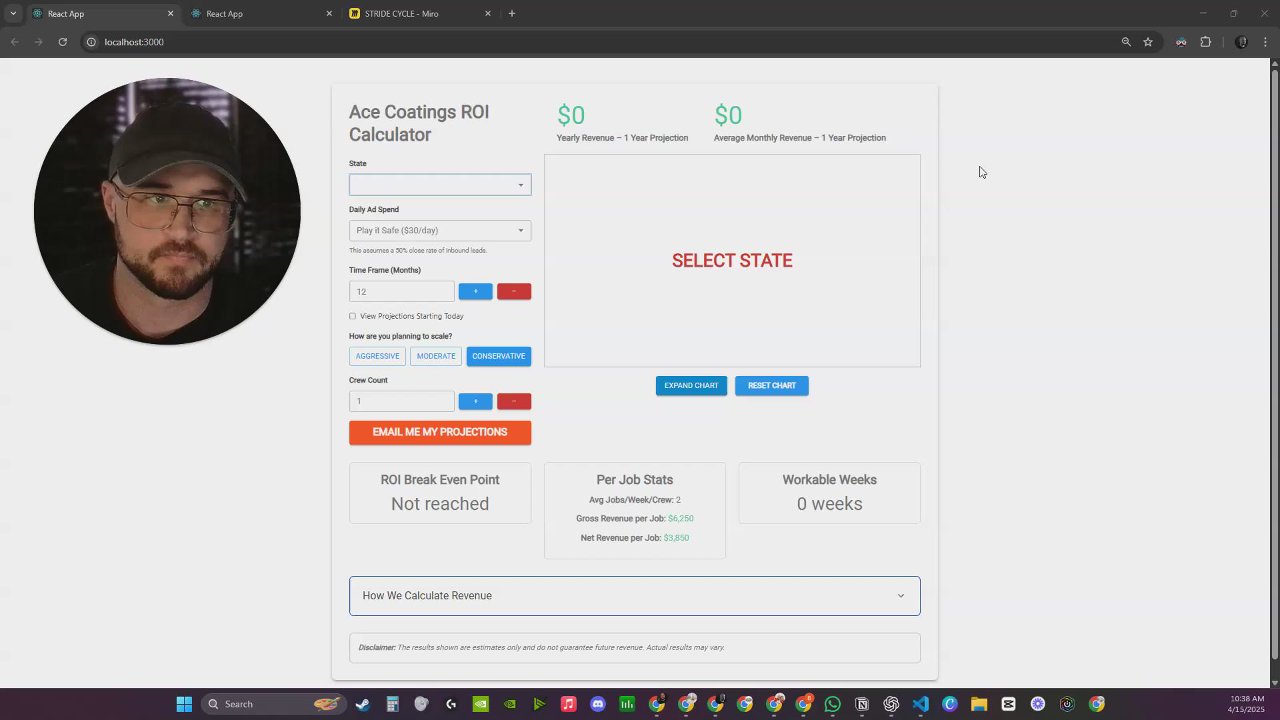Select the CONSERVATIVE scaling option

click(x=499, y=357)
